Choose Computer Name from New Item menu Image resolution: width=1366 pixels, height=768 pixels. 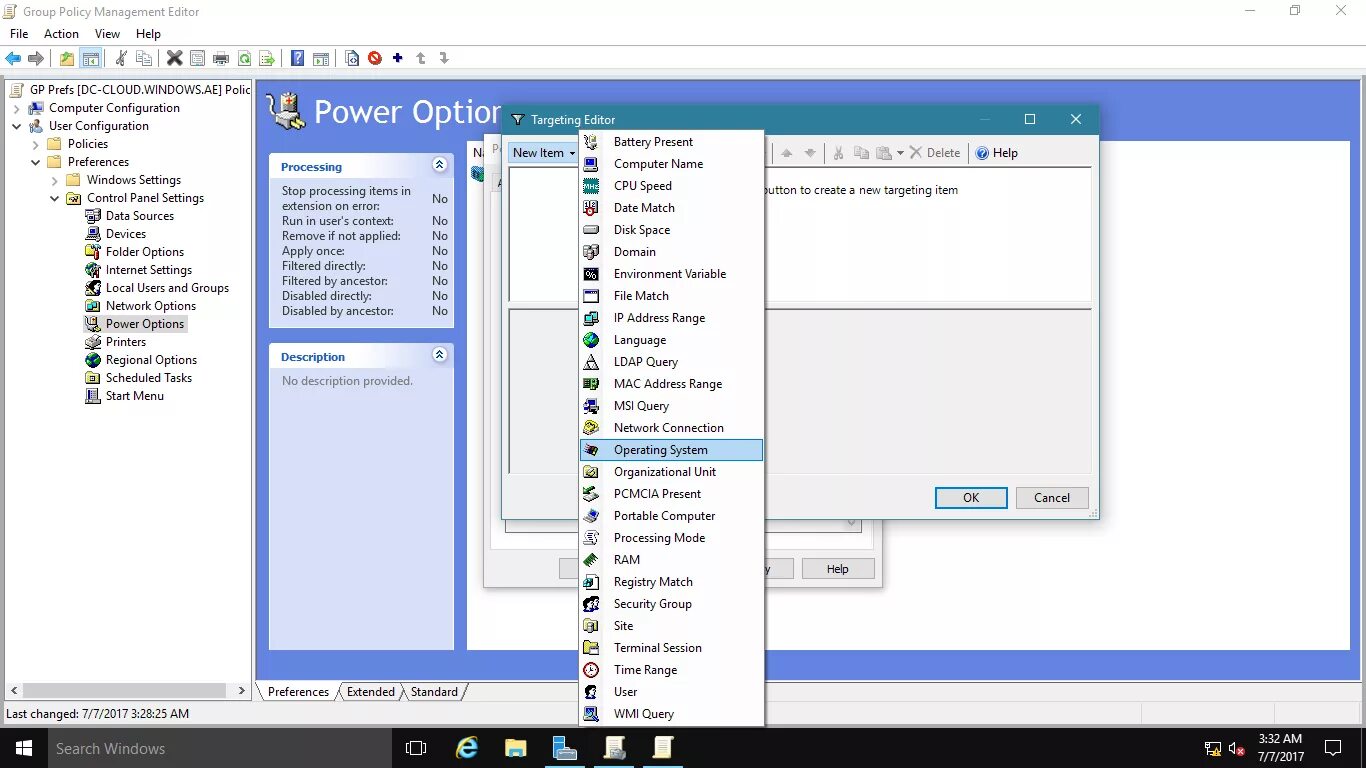pyautogui.click(x=671, y=164)
